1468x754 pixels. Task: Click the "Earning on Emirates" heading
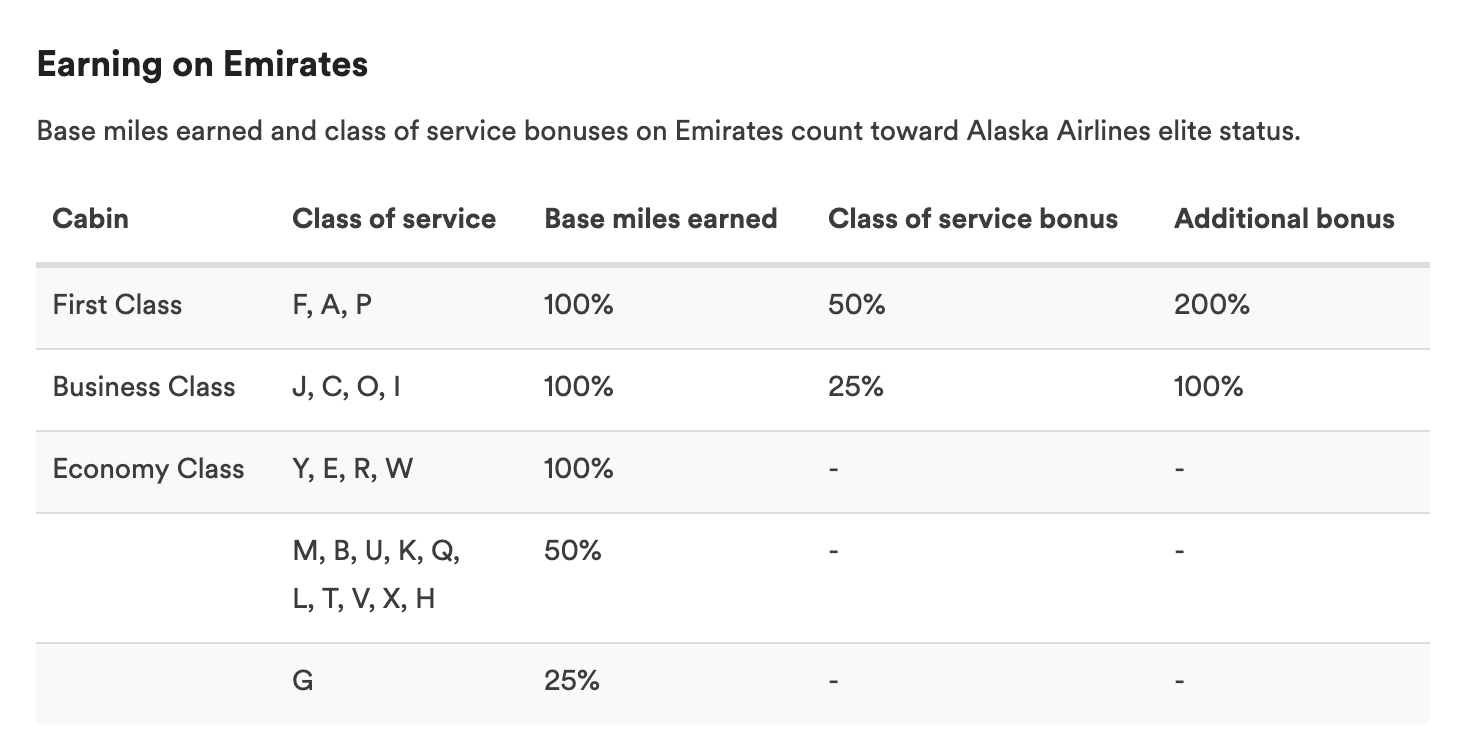202,65
